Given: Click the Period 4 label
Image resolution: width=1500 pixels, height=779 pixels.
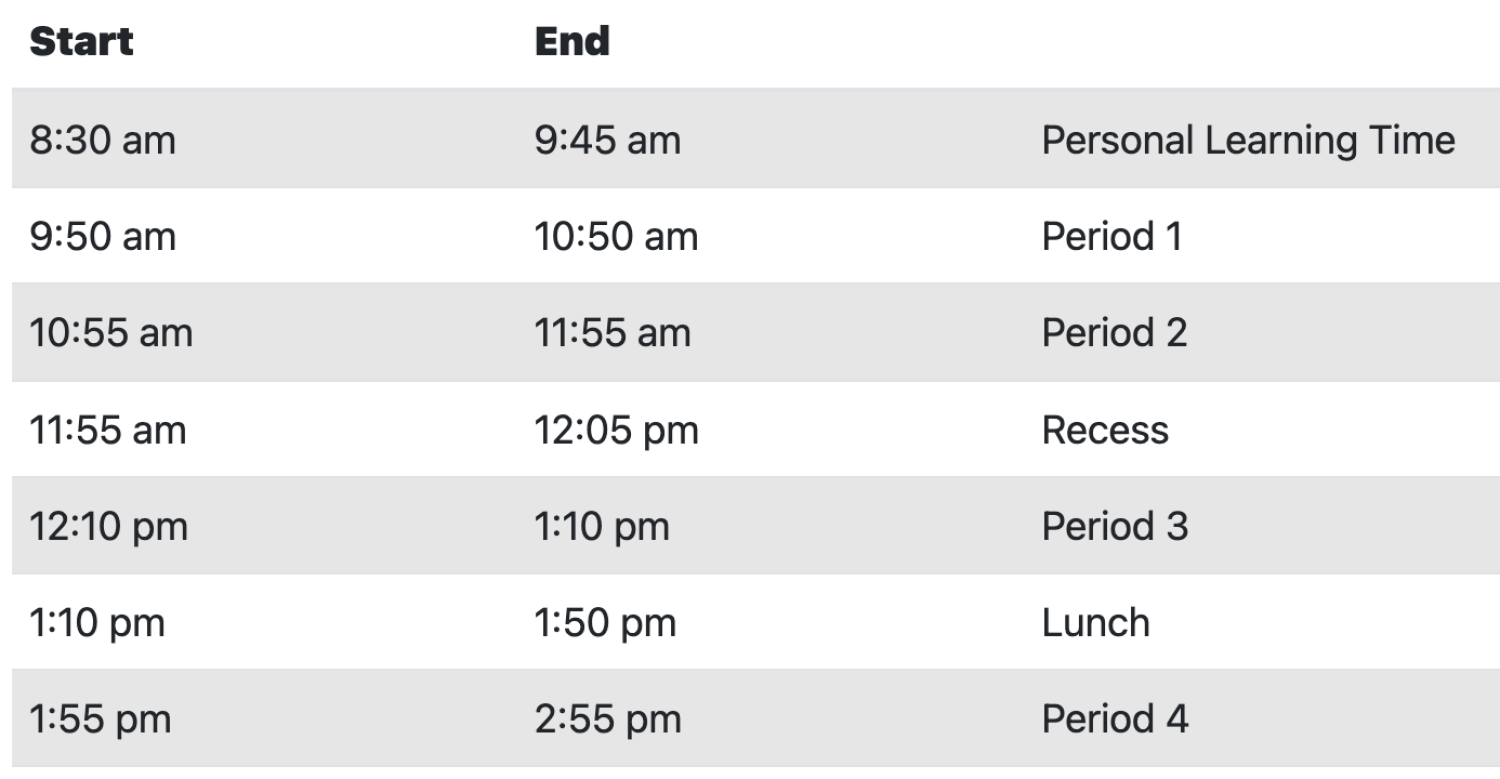Looking at the screenshot, I should pyautogui.click(x=1114, y=719).
